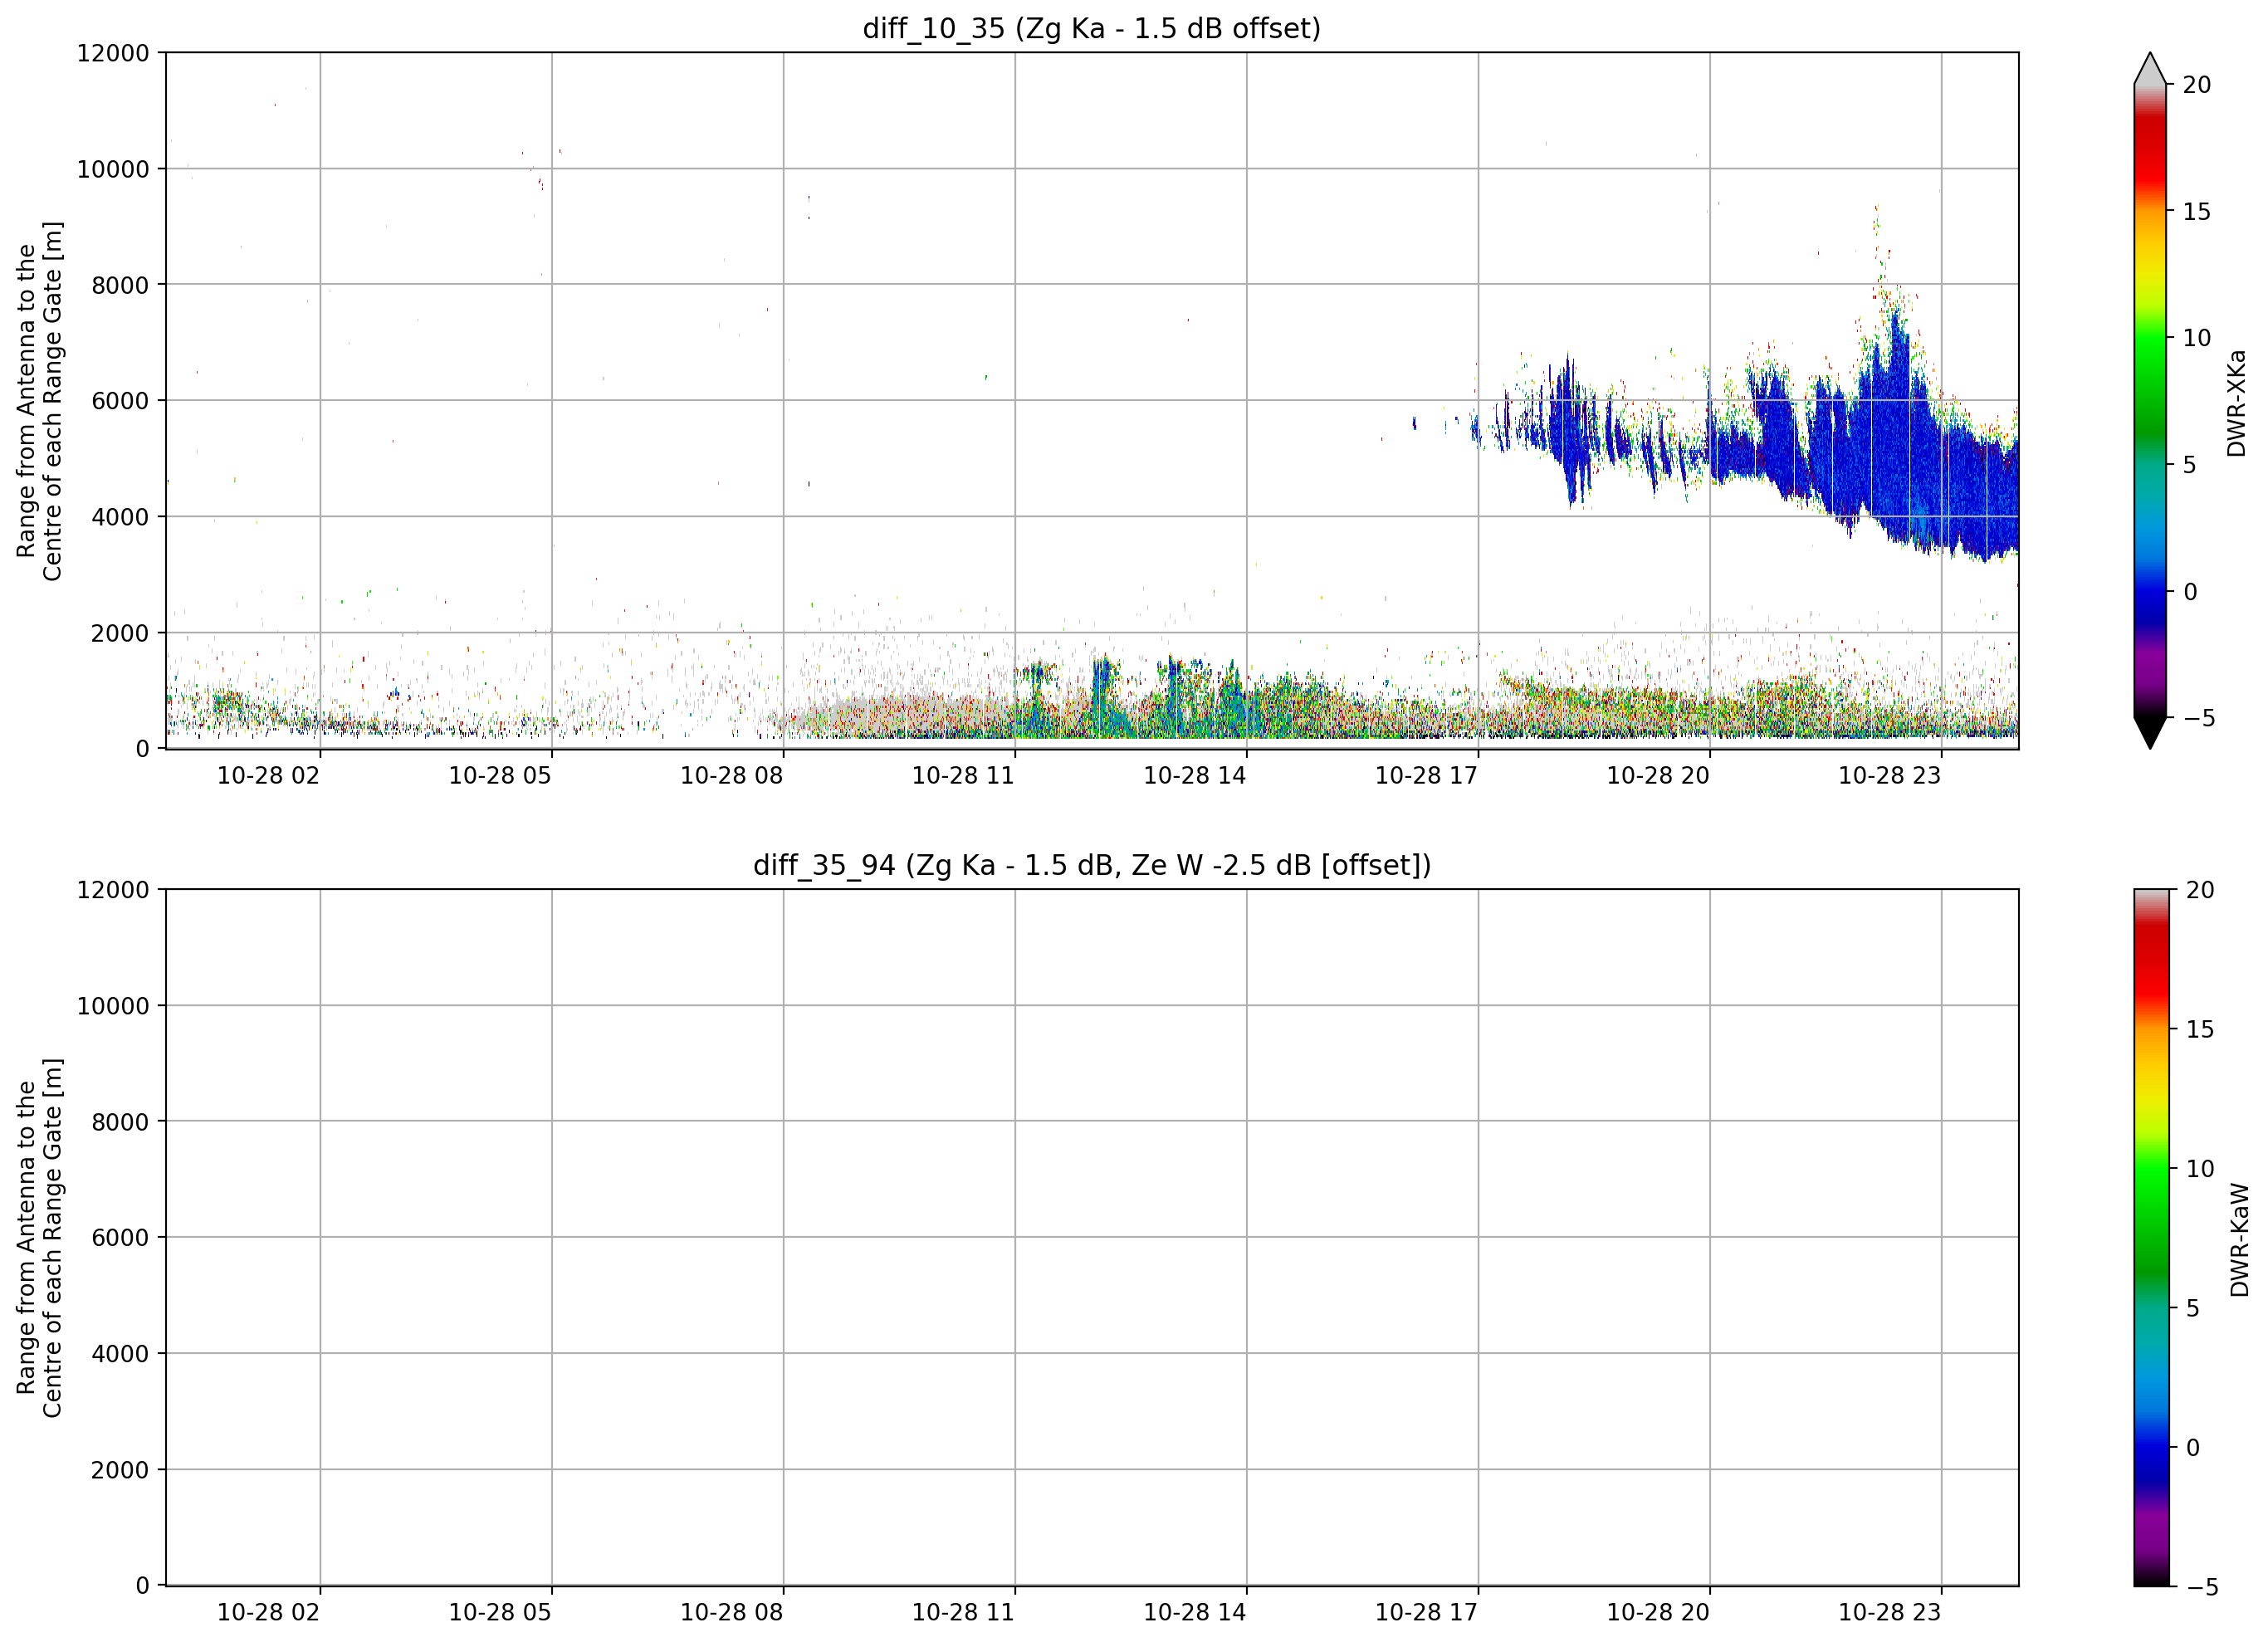The height and width of the screenshot is (1642, 2268).
Task: Click the "10-28 23" tick under the diff_10_35 plot
Action: [x=1889, y=775]
